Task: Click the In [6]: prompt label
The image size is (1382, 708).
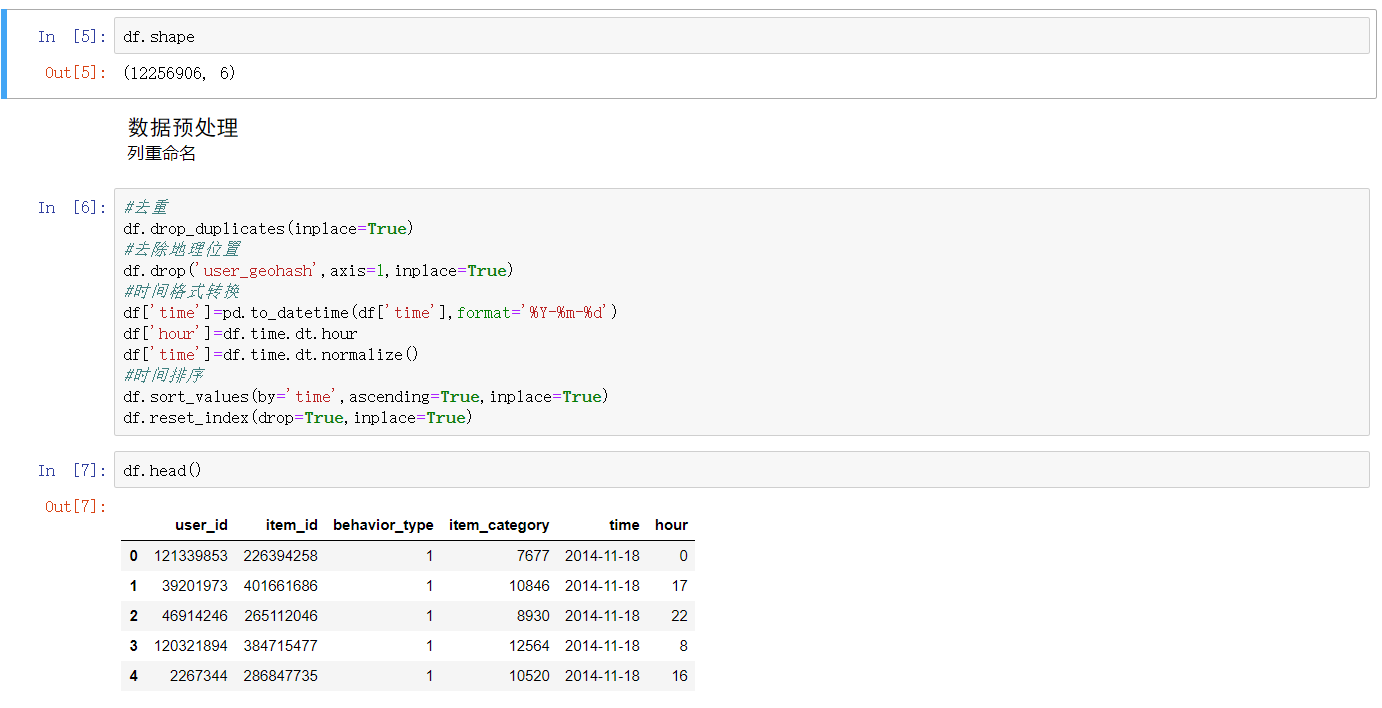Action: click(72, 208)
